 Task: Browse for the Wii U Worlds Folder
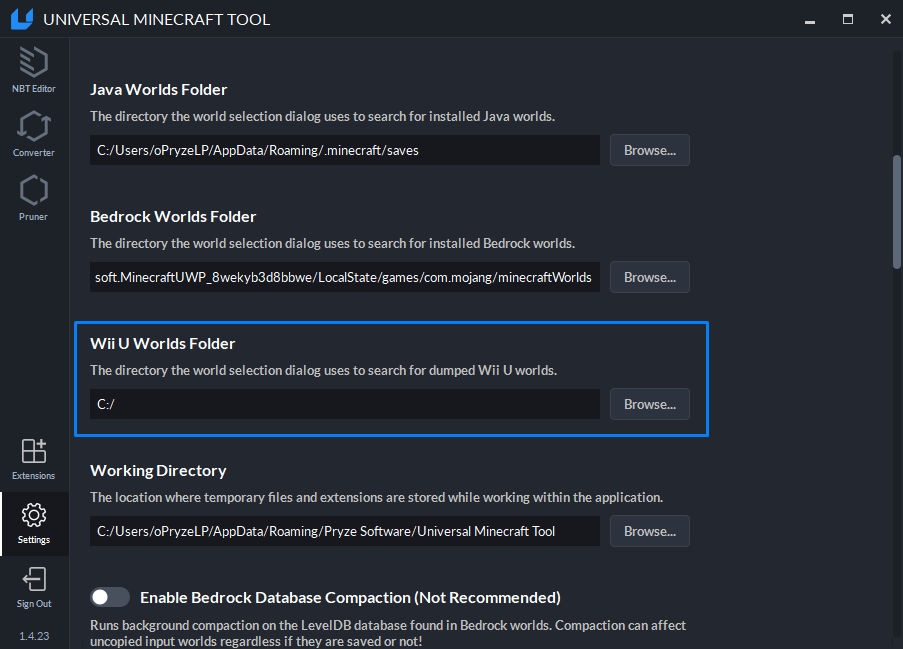point(650,404)
